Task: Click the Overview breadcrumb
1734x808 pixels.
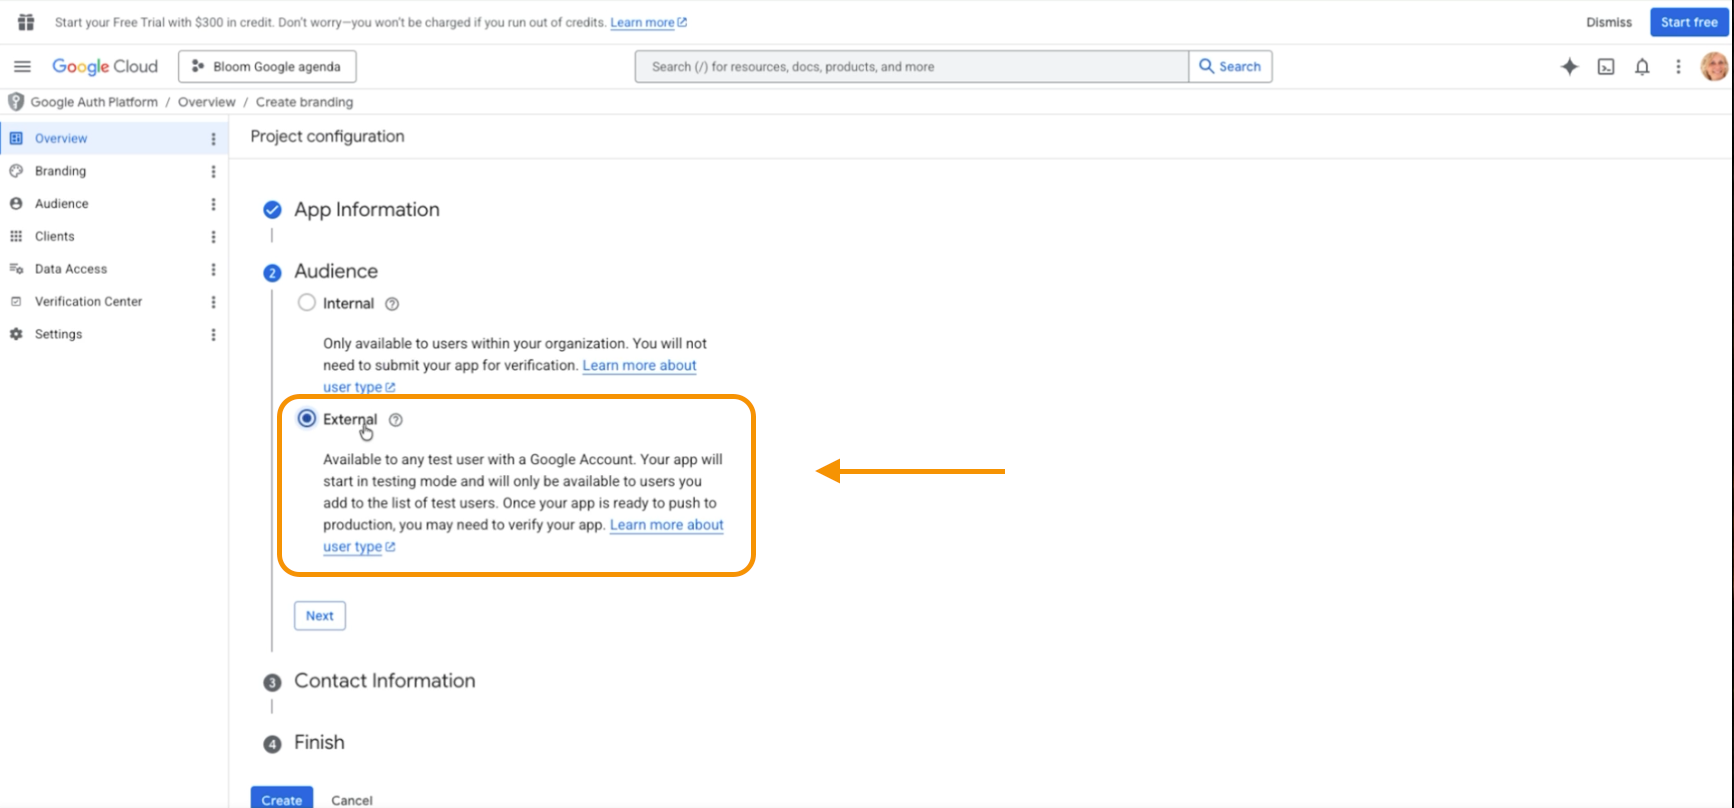Action: (207, 102)
